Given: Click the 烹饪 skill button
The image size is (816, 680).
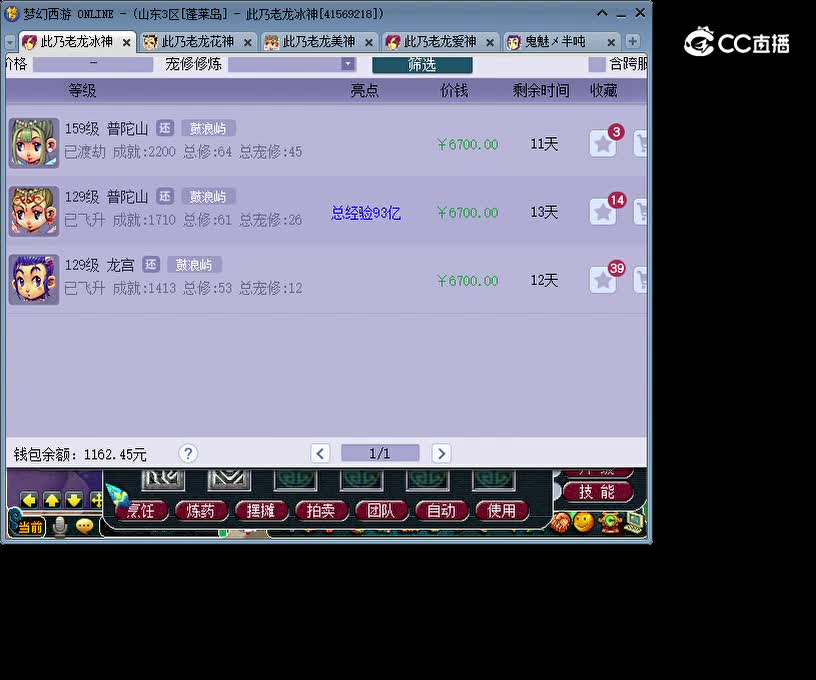Looking at the screenshot, I should [141, 511].
